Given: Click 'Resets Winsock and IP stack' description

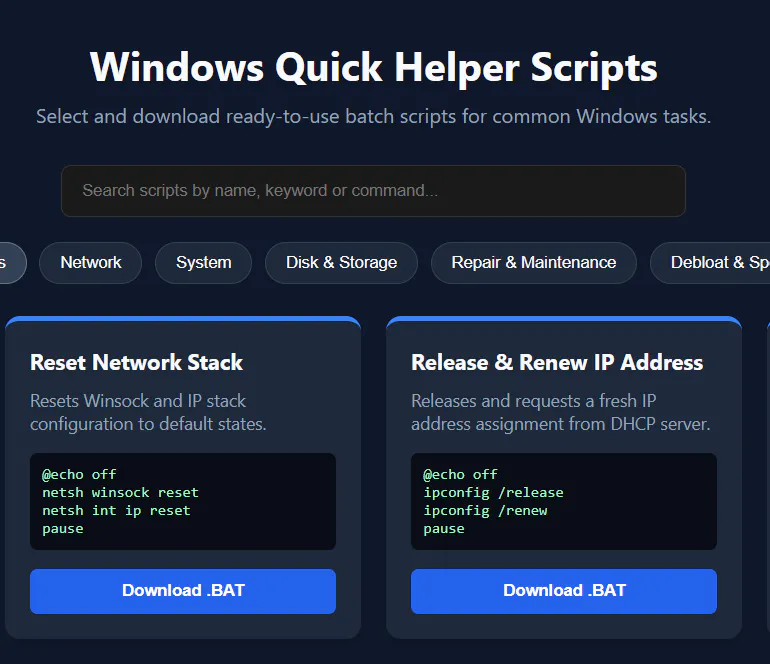Looking at the screenshot, I should [148, 413].
